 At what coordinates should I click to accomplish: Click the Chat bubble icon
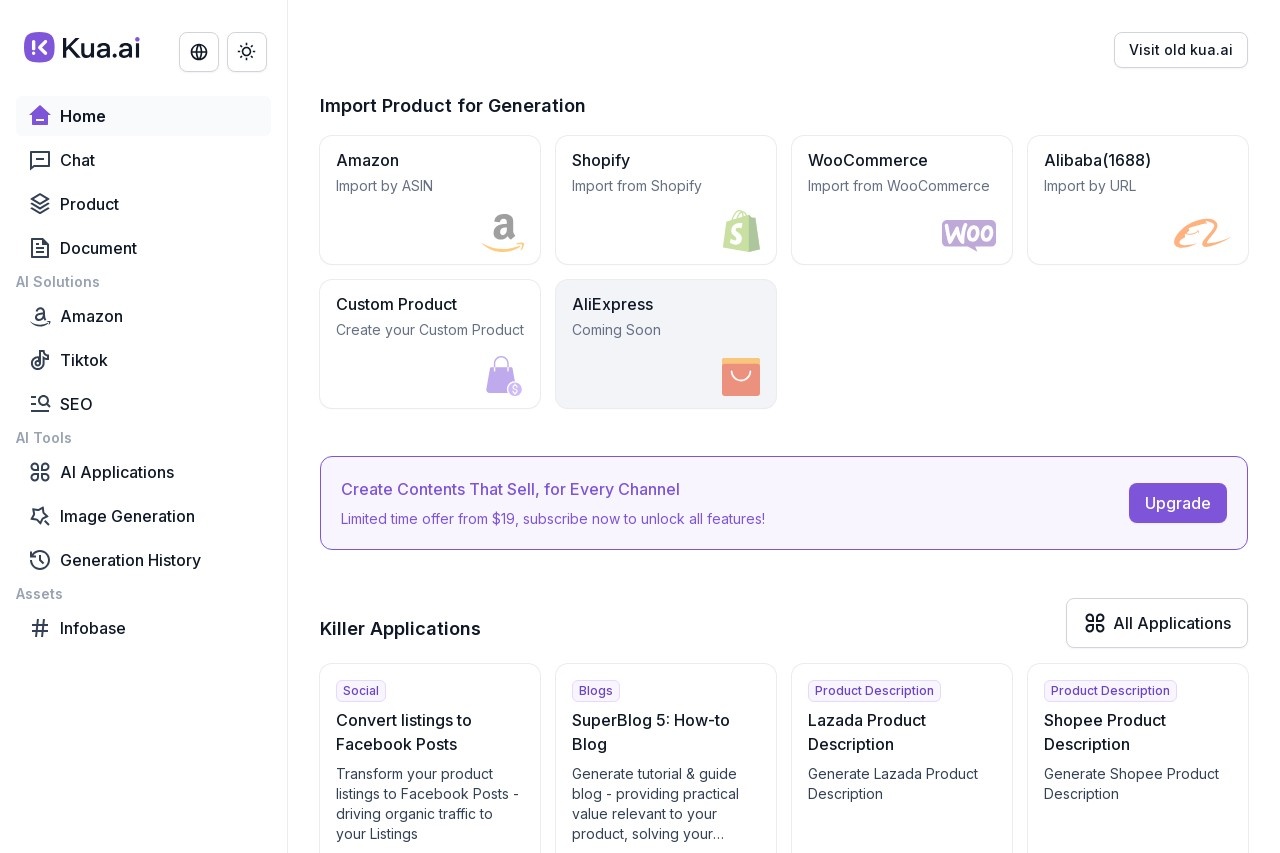pos(40,160)
